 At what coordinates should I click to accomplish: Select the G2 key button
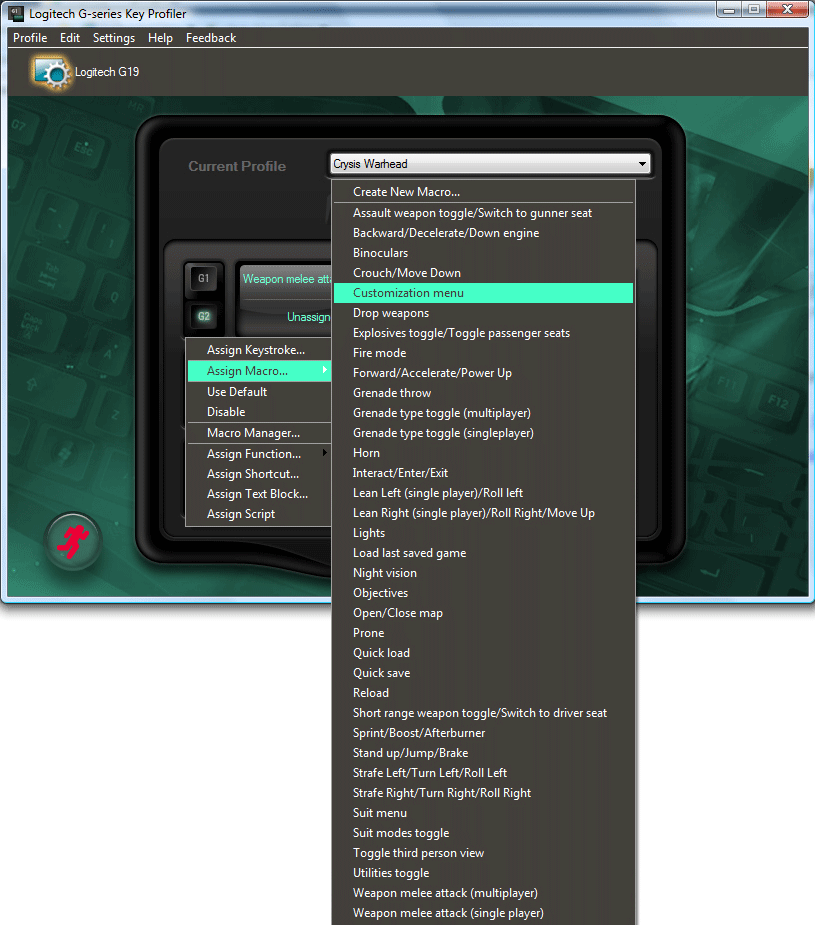203,316
